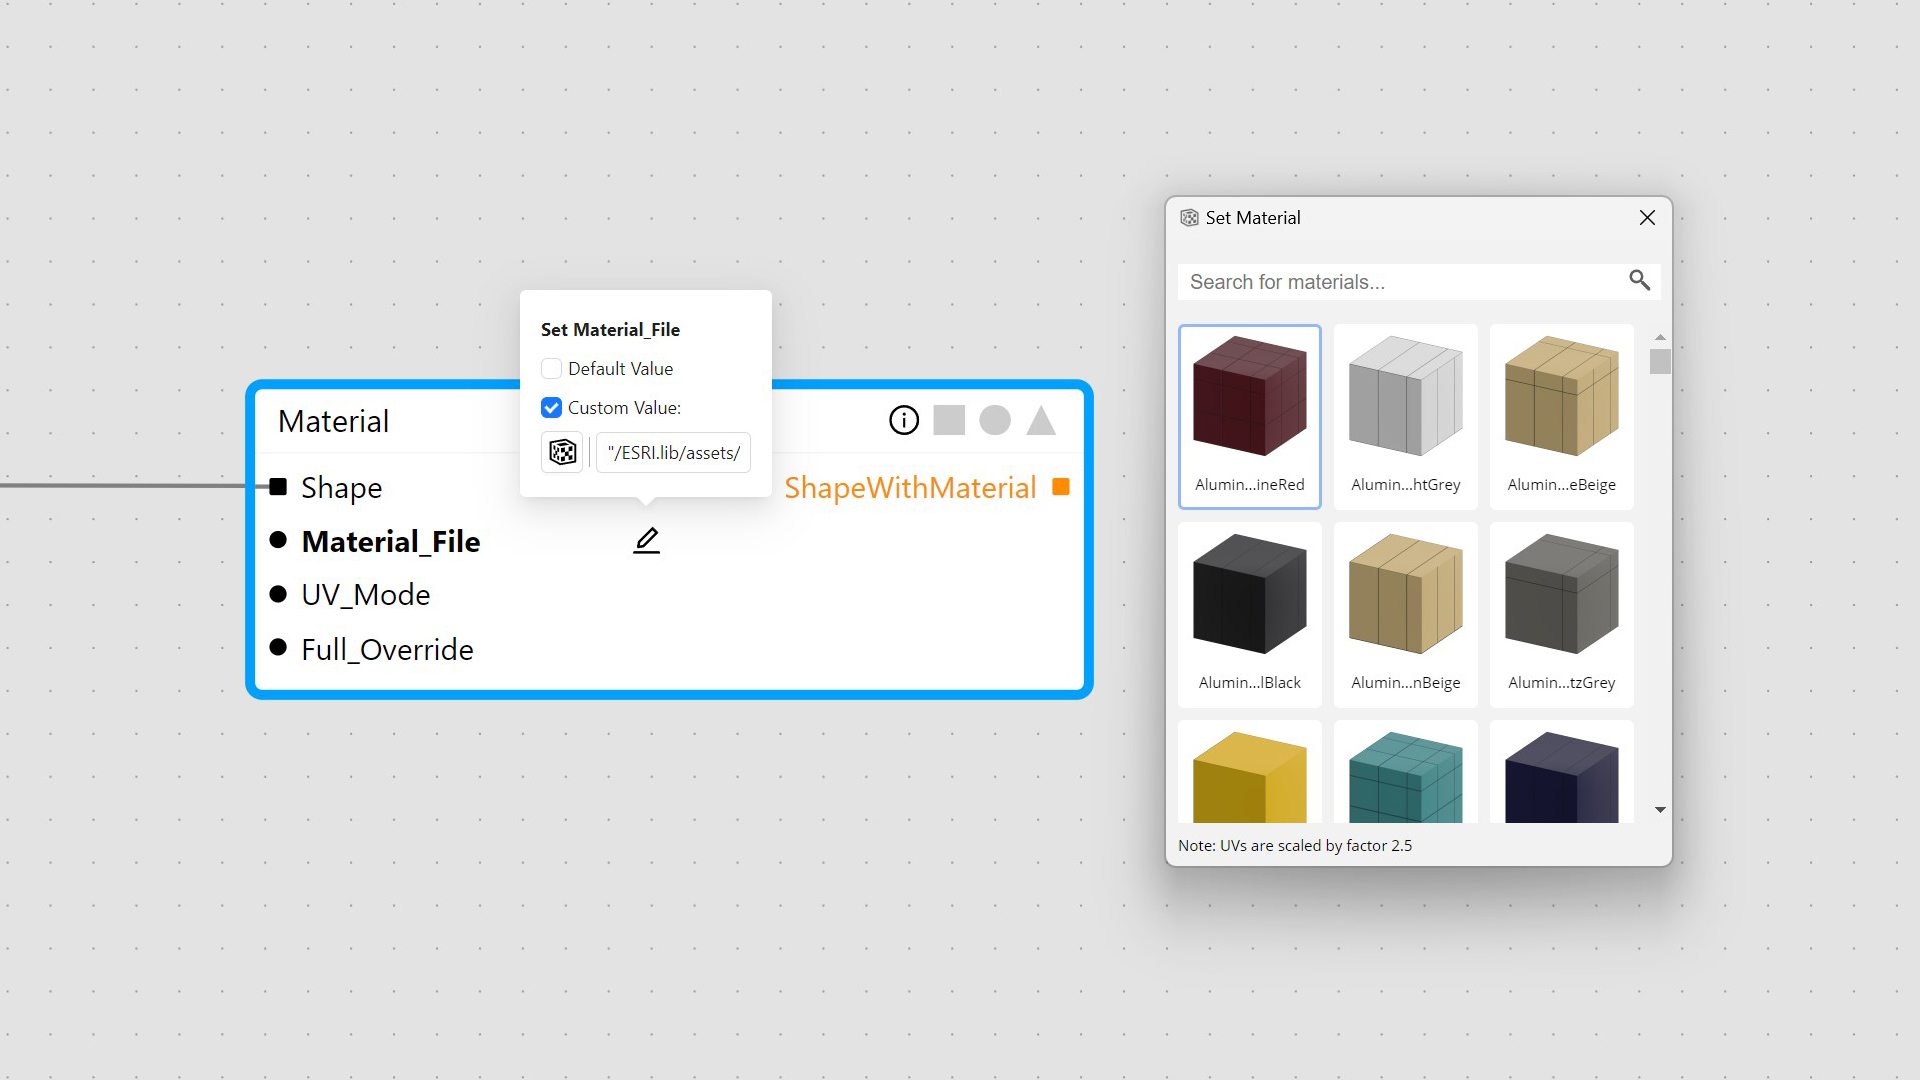Screen dimensions: 1920x1080
Task: Select the square shape icon on Material node
Action: tap(948, 420)
